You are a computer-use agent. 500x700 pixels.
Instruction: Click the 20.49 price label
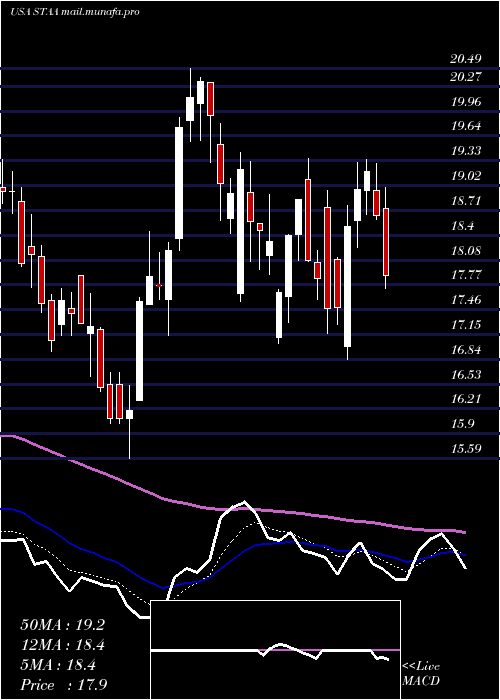pos(466,59)
